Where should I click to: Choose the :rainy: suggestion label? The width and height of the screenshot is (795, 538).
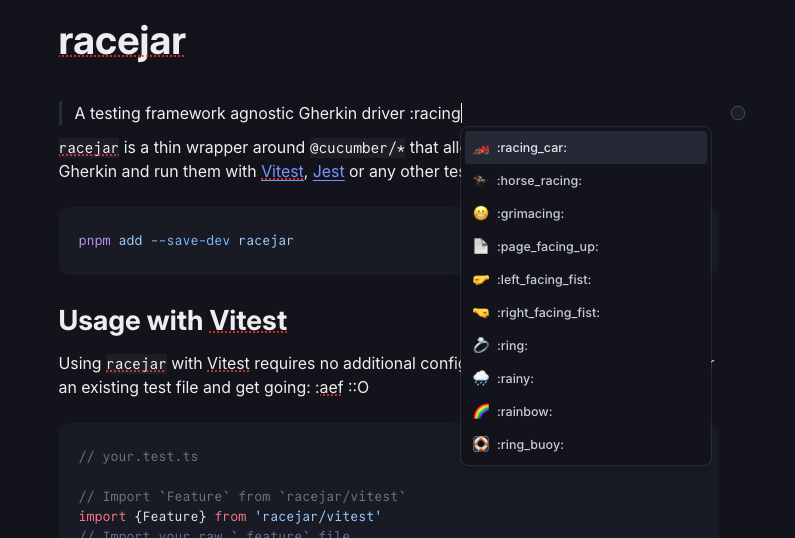point(515,378)
